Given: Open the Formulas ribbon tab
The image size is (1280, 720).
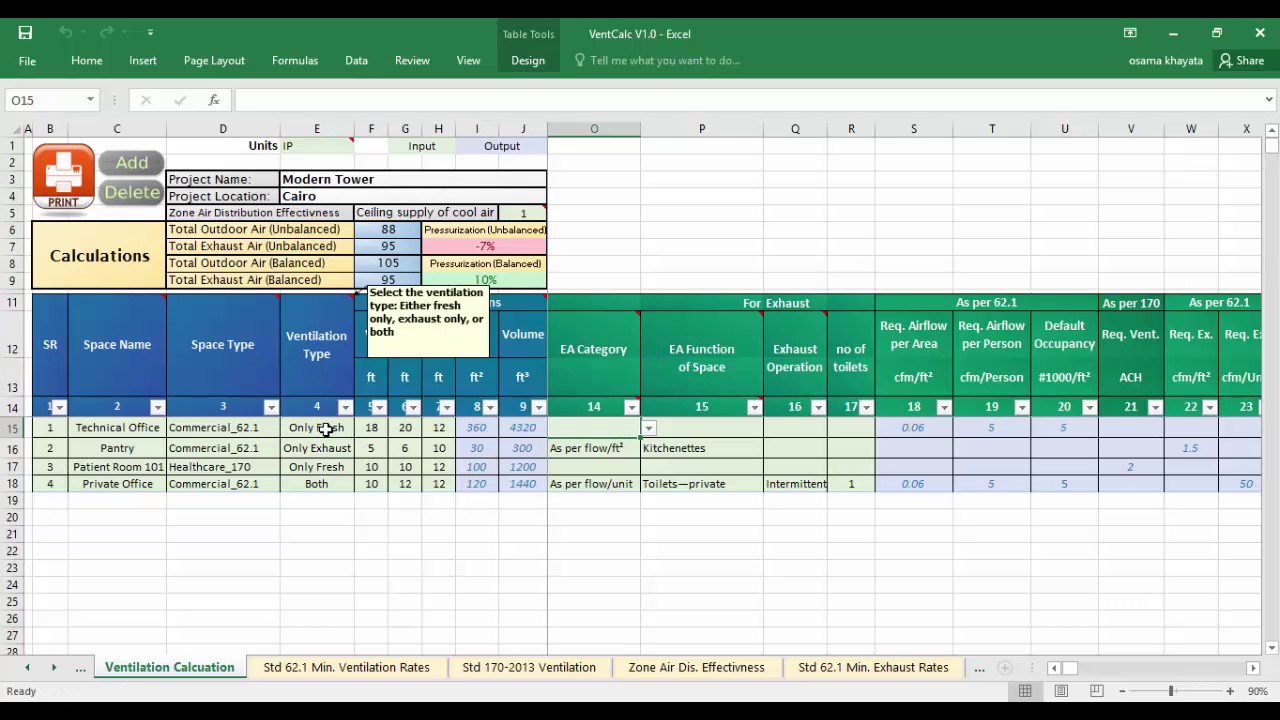Looking at the screenshot, I should [295, 60].
